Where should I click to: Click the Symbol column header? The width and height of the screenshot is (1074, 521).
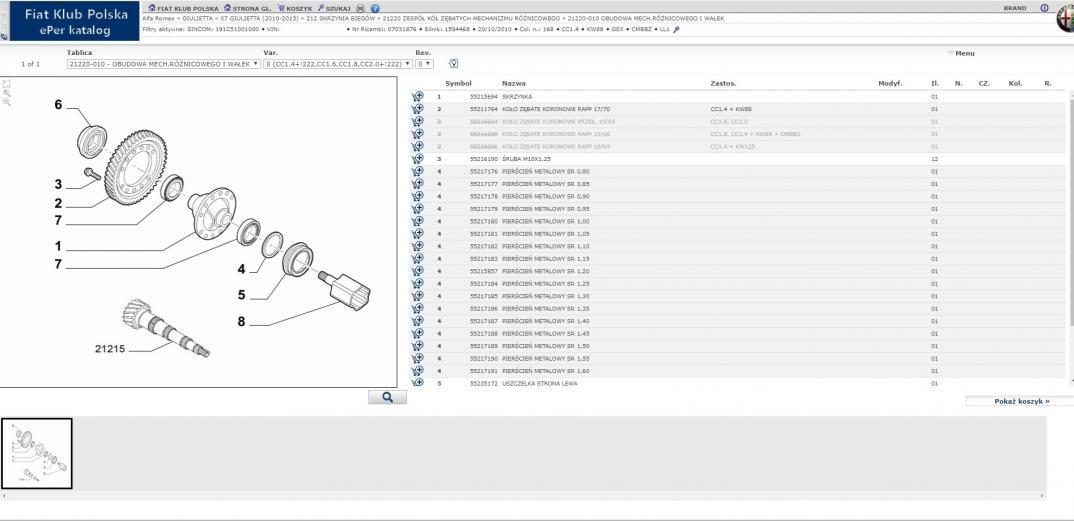coord(458,84)
